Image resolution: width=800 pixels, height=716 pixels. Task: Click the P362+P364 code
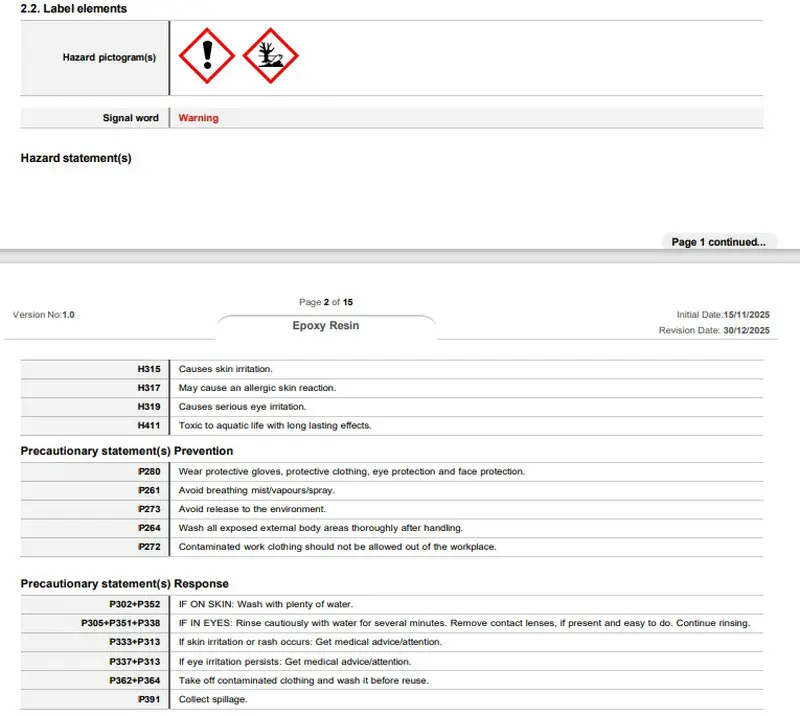(135, 681)
